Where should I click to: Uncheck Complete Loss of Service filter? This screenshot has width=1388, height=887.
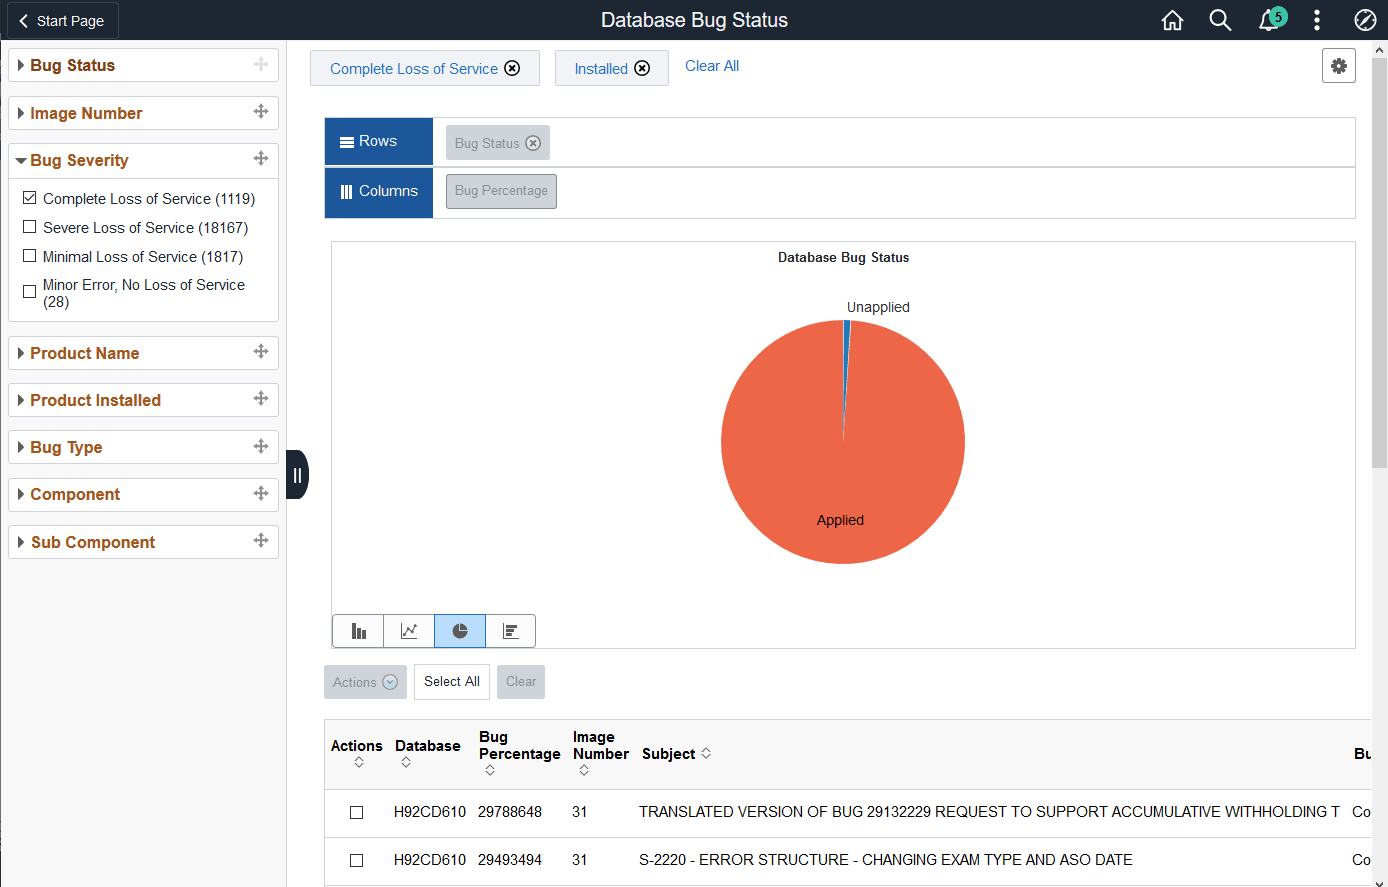coord(29,197)
